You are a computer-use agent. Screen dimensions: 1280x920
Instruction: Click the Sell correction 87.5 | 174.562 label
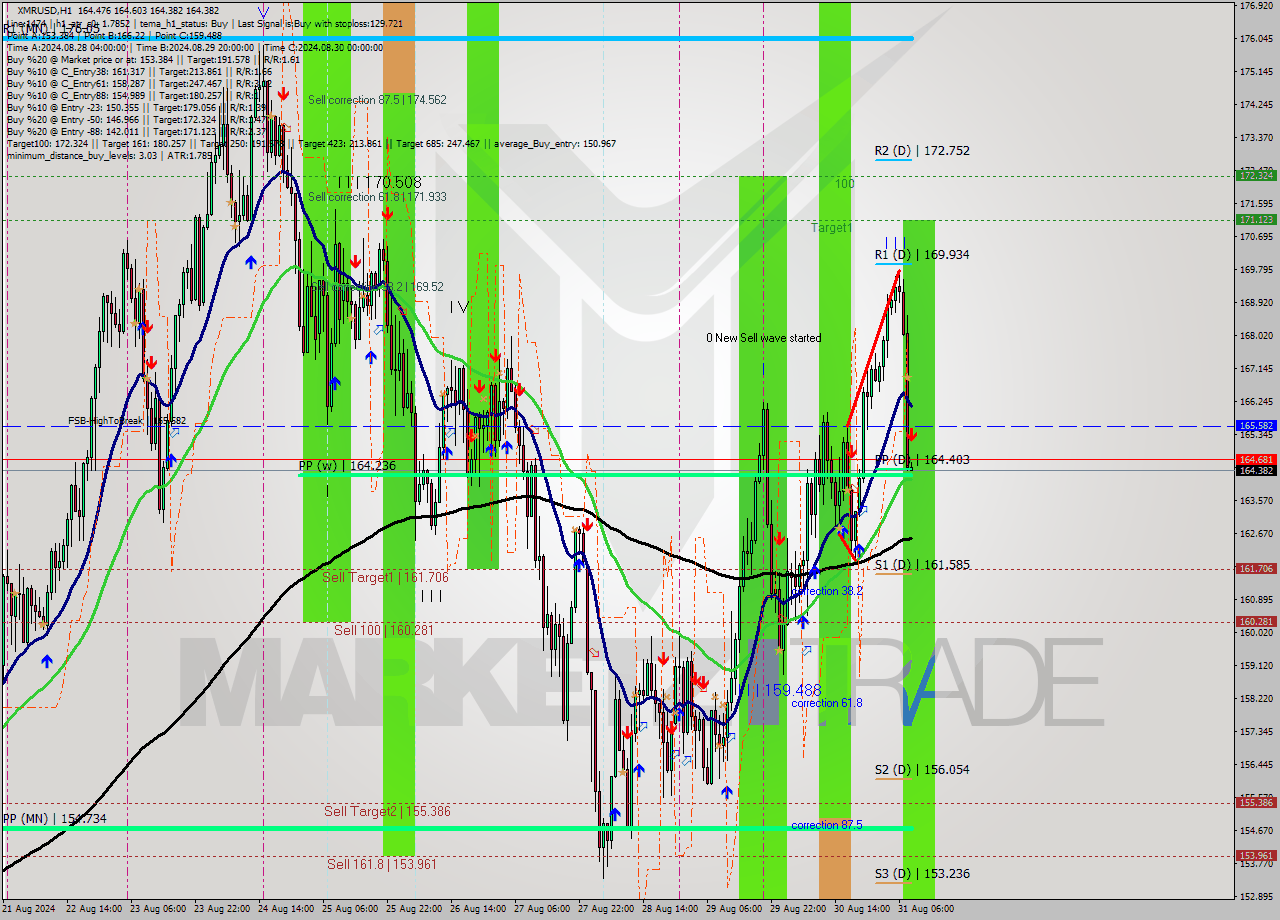377,100
